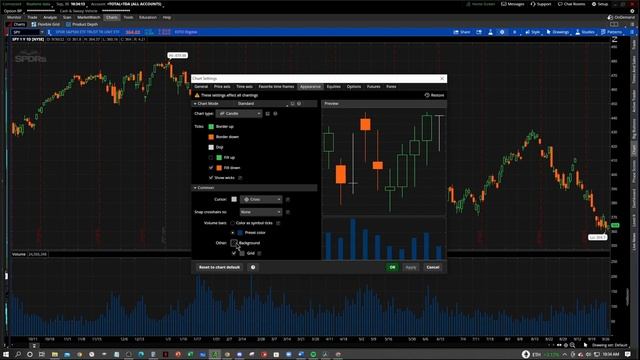
Task: Open File Explorer from taskbar
Action: [55, 354]
